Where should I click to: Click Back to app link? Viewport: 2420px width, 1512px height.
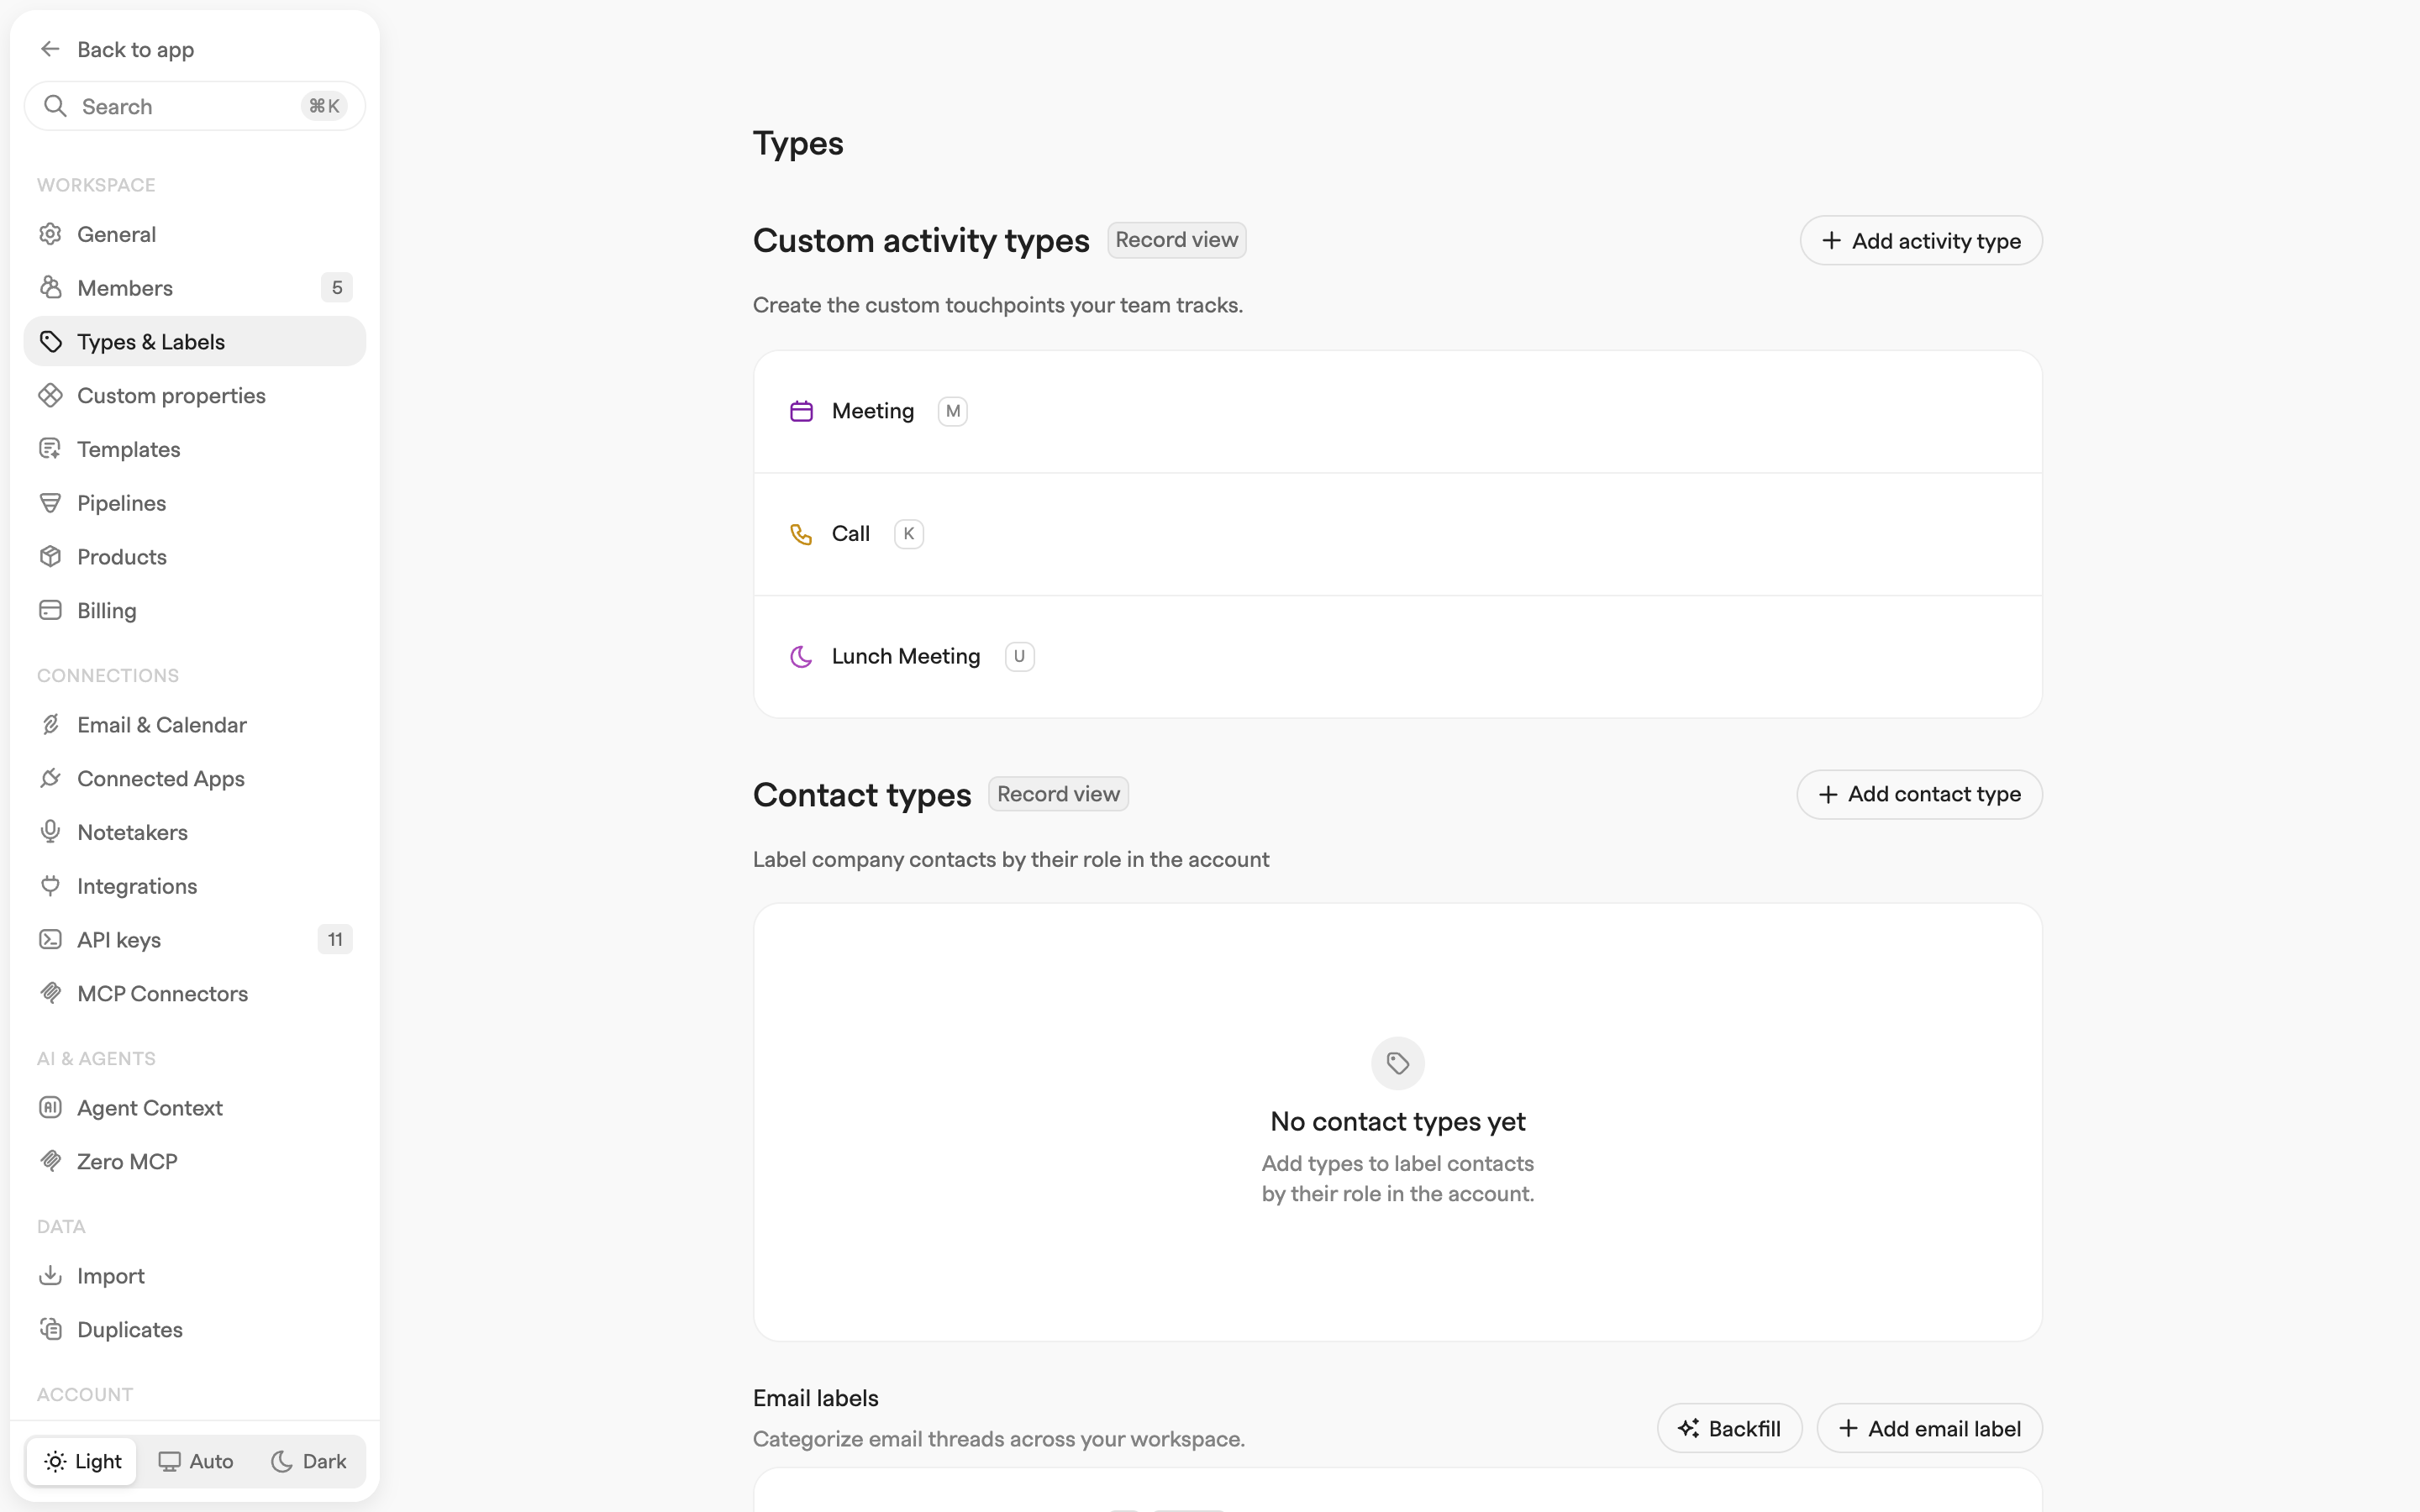[x=117, y=49]
